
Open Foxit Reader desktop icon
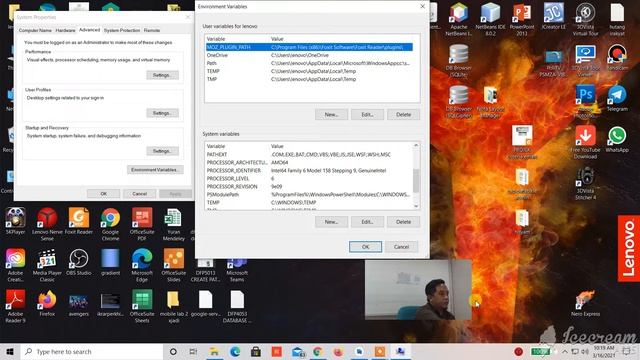pos(79,221)
